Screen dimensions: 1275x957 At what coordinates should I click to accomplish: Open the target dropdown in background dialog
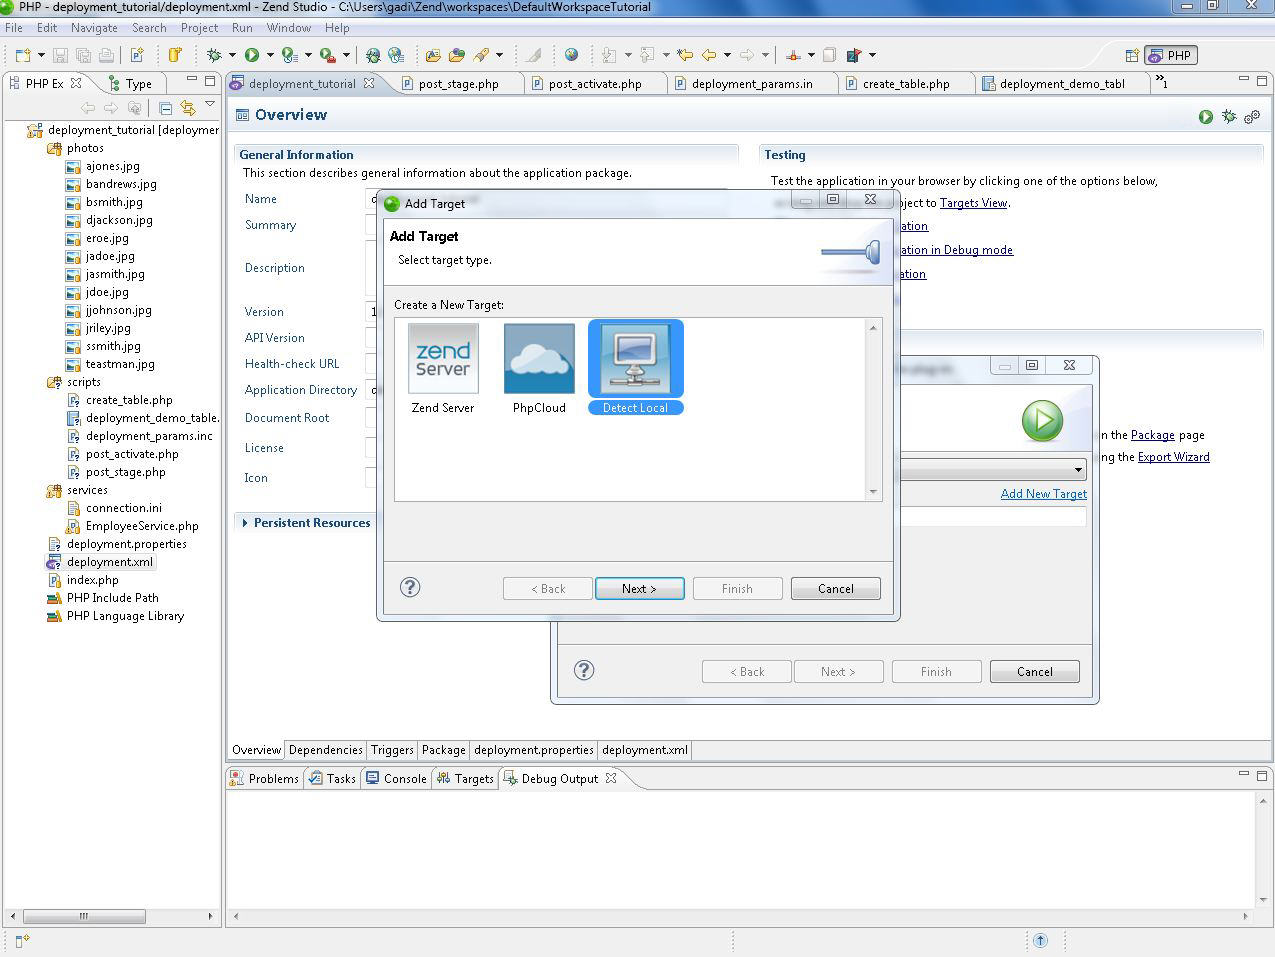[x=1078, y=470]
